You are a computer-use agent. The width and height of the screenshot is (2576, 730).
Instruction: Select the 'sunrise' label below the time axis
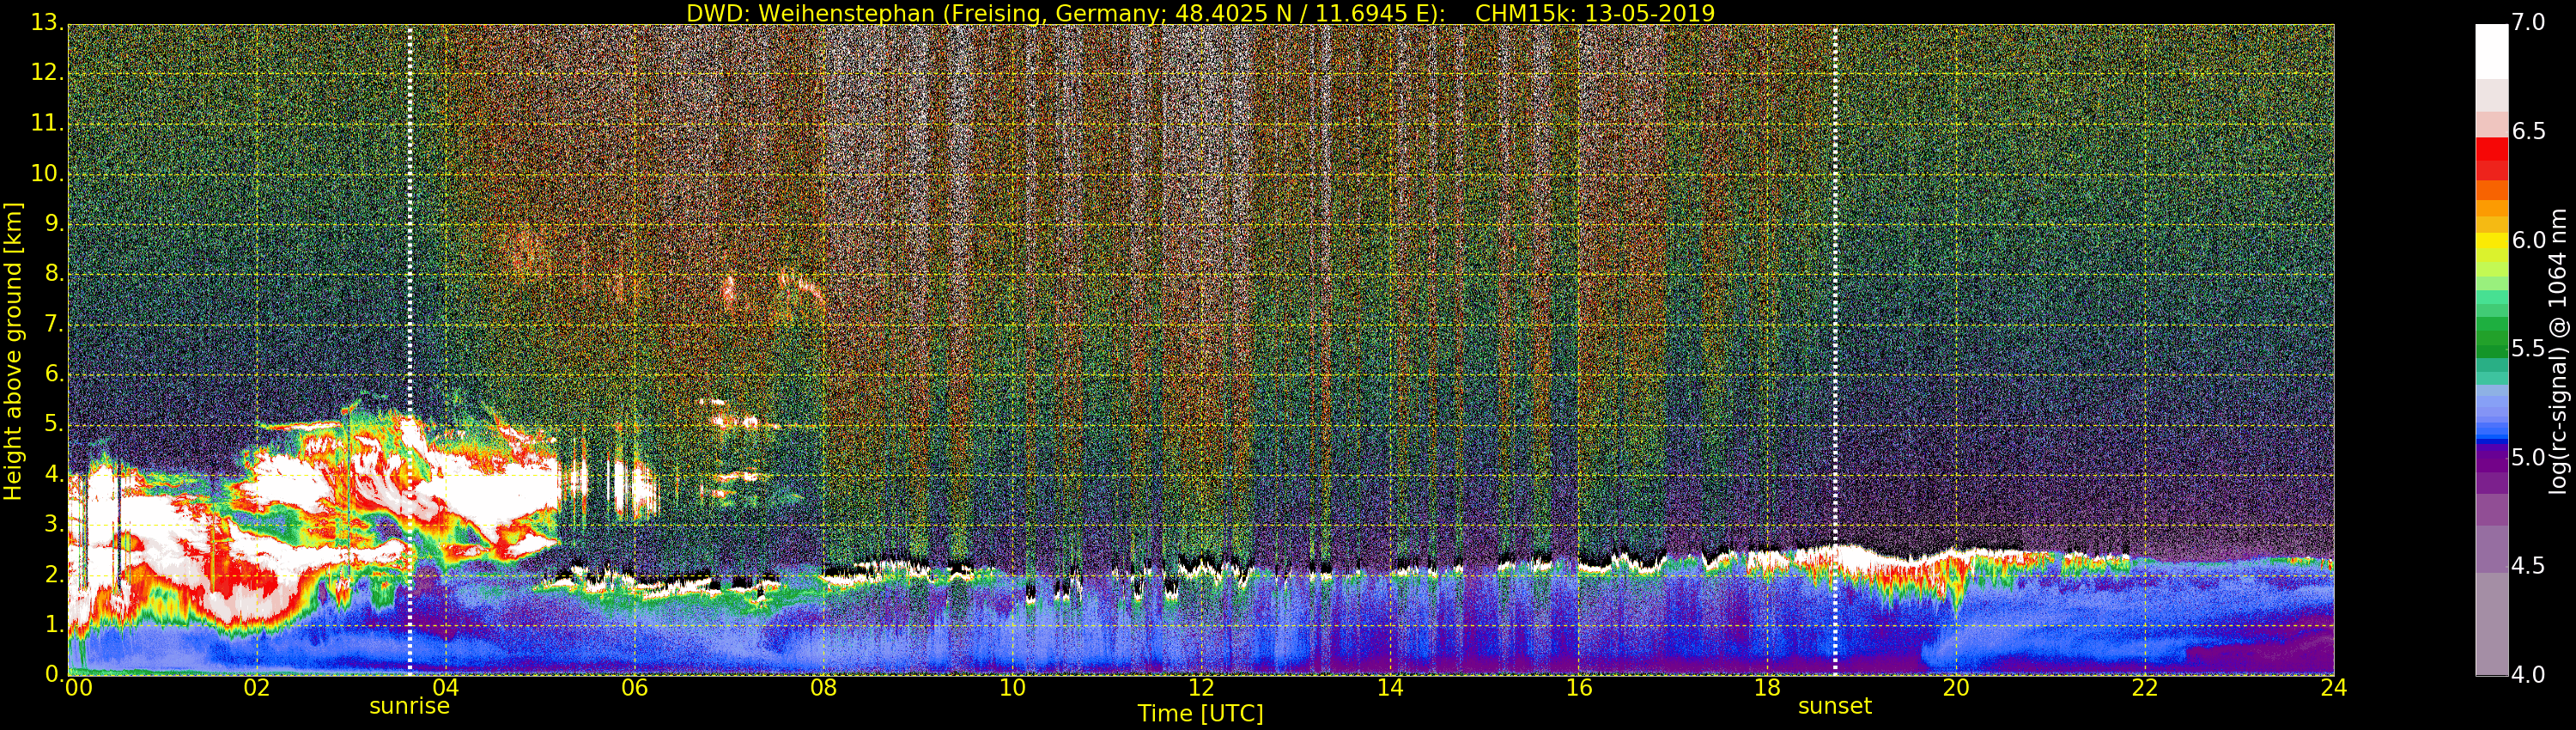[409, 706]
